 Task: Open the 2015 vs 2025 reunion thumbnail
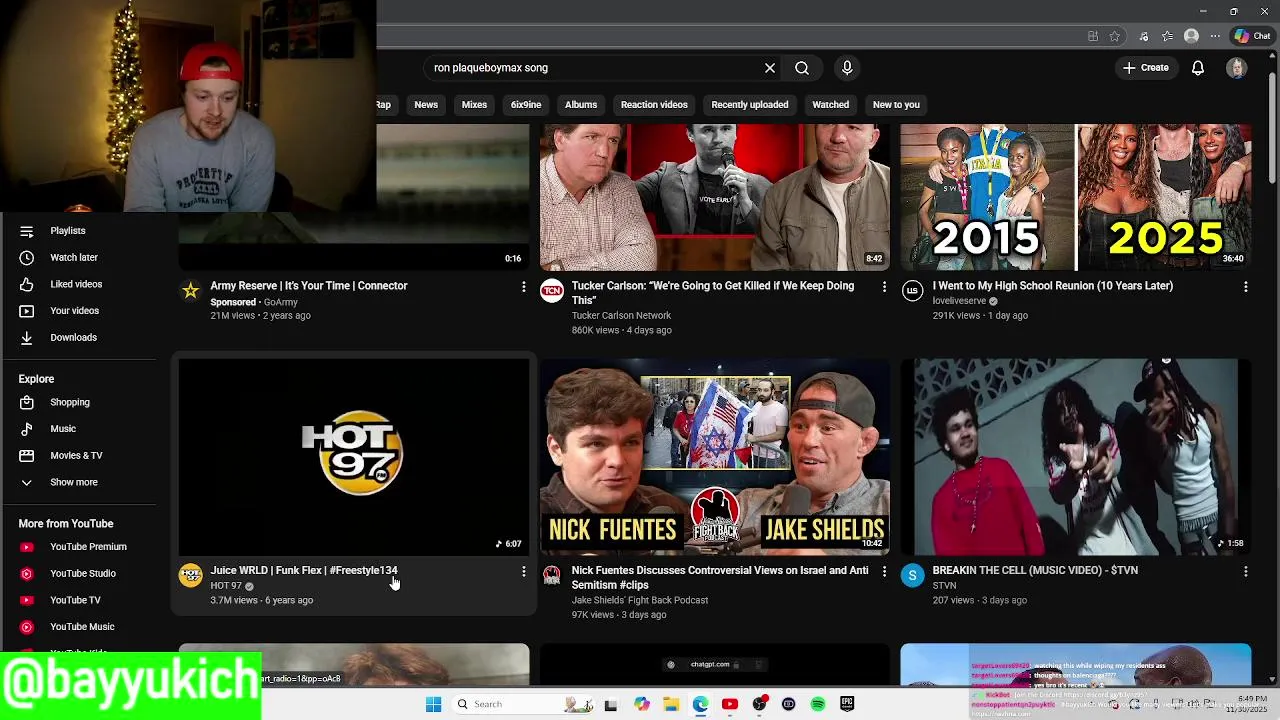[x=1076, y=197]
